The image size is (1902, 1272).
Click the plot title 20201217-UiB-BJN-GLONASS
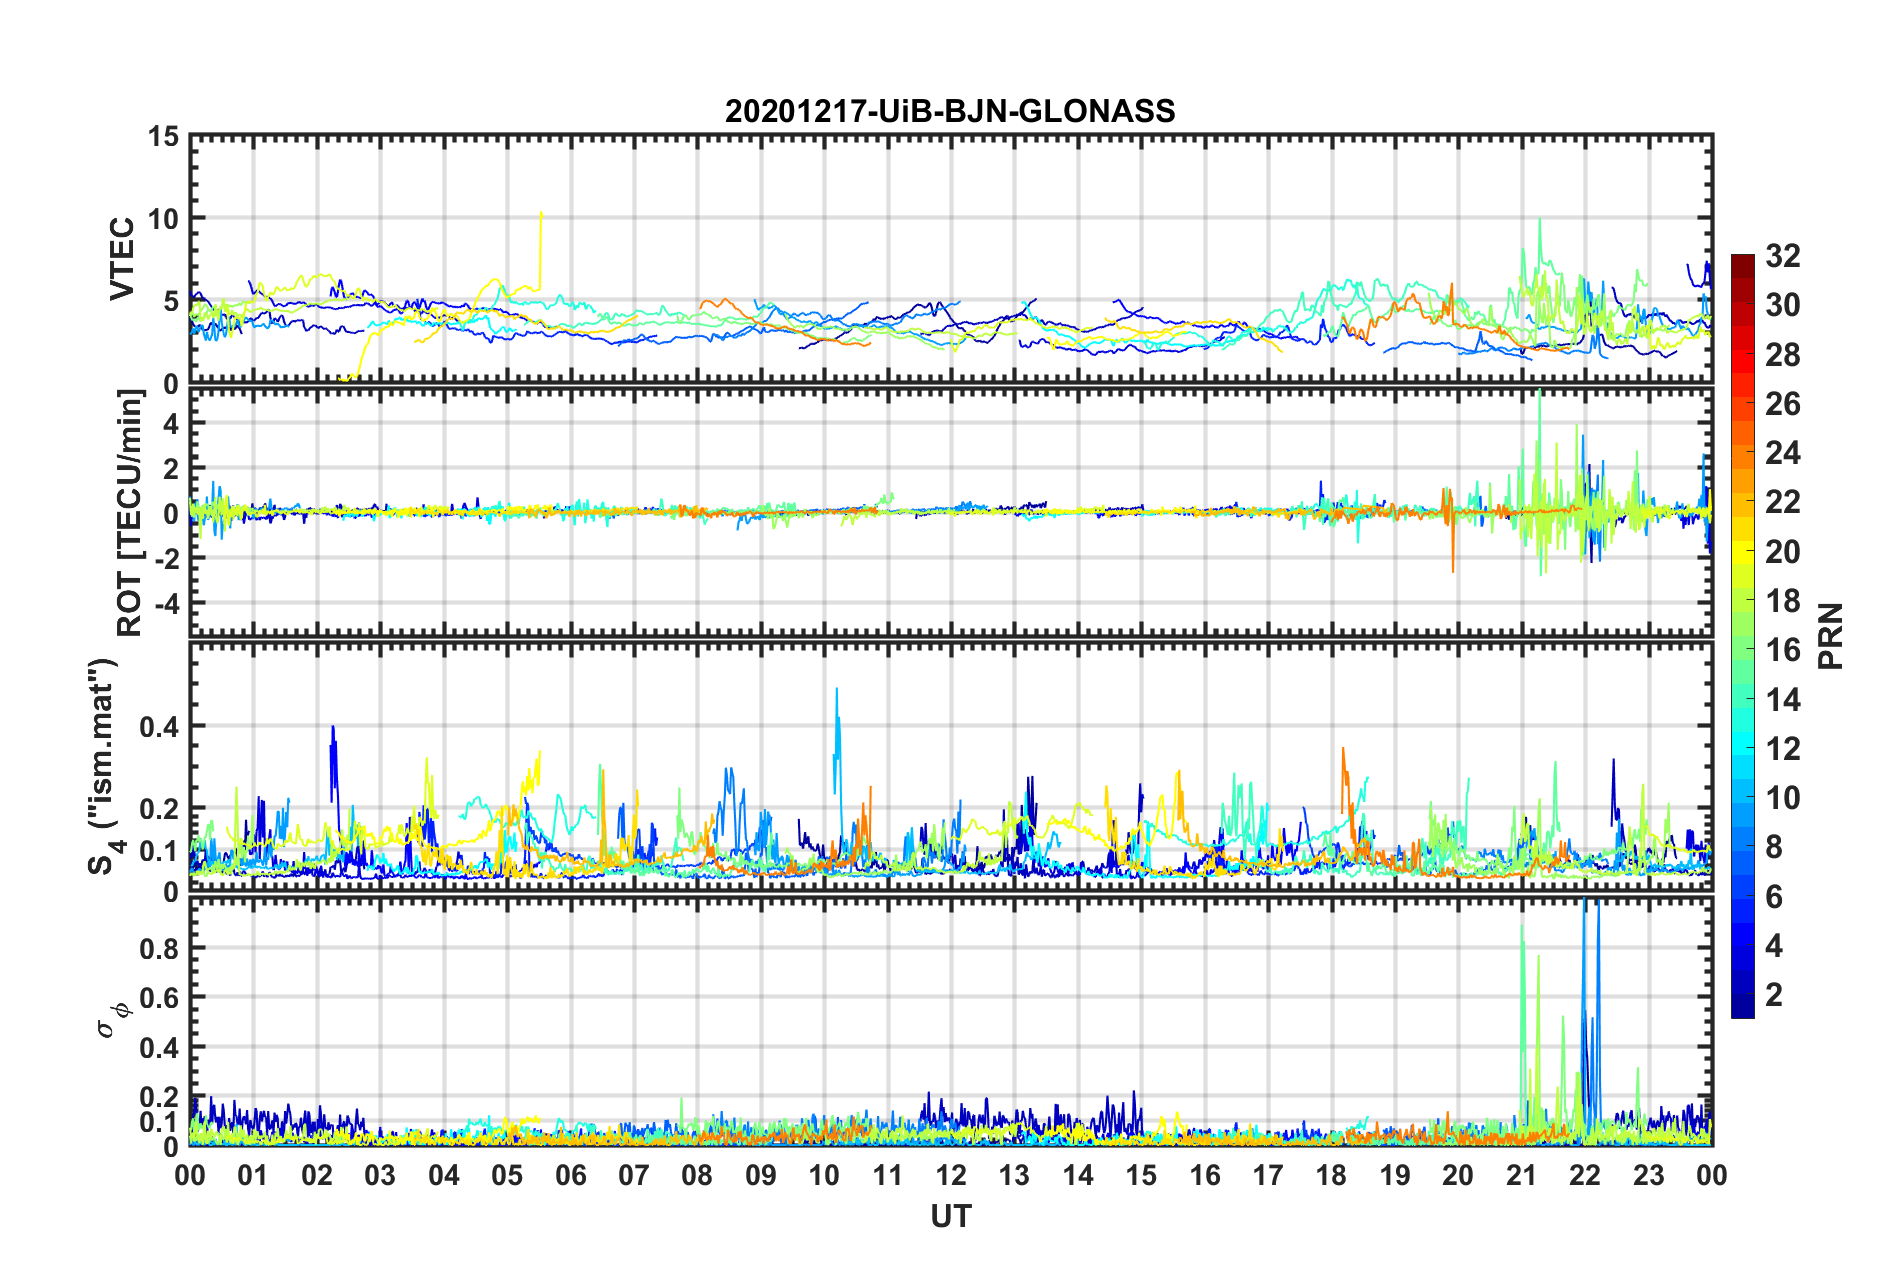click(950, 111)
